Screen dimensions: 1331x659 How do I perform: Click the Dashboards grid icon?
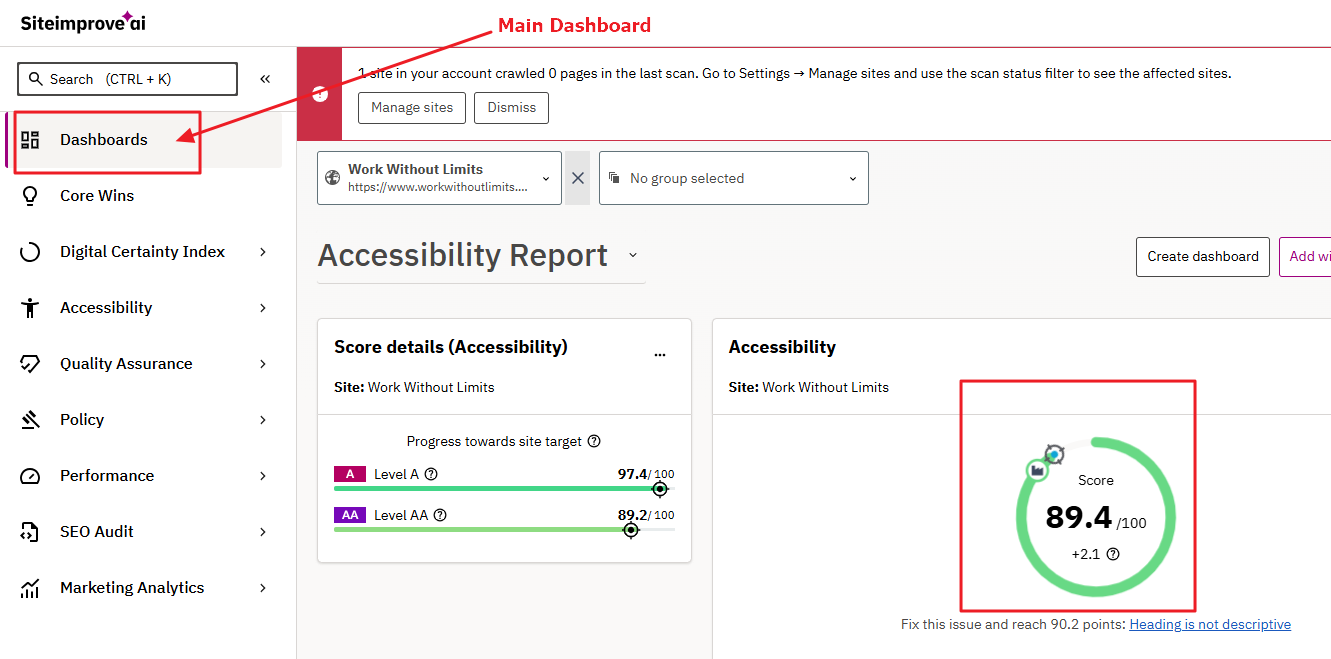[x=30, y=140]
